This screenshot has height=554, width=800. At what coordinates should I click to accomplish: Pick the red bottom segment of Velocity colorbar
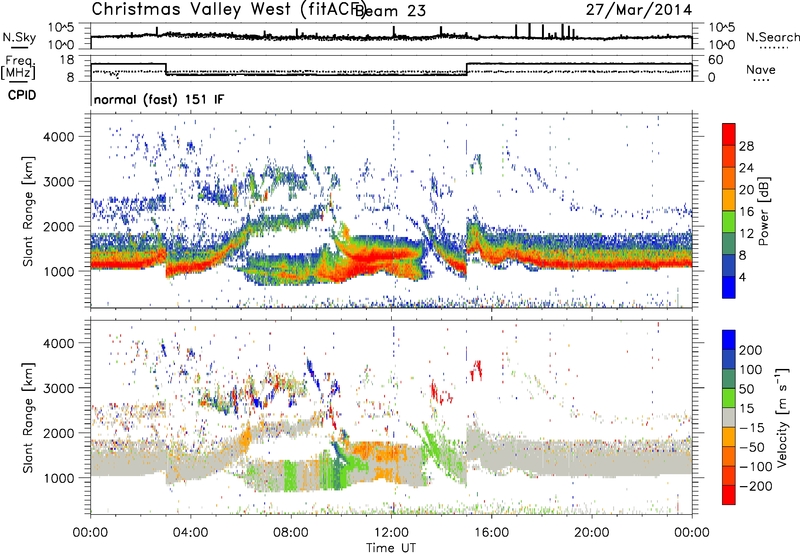[x=729, y=495]
